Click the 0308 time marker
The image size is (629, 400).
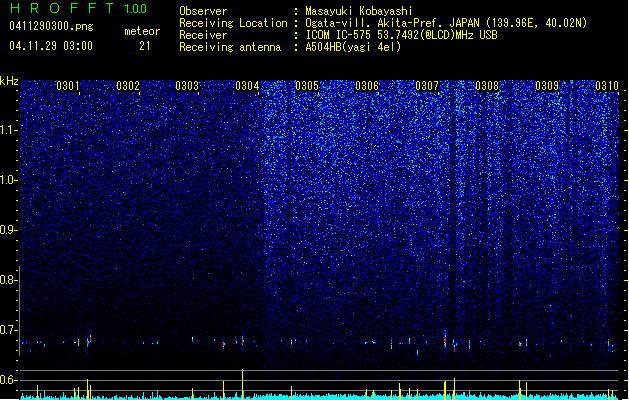tap(487, 86)
